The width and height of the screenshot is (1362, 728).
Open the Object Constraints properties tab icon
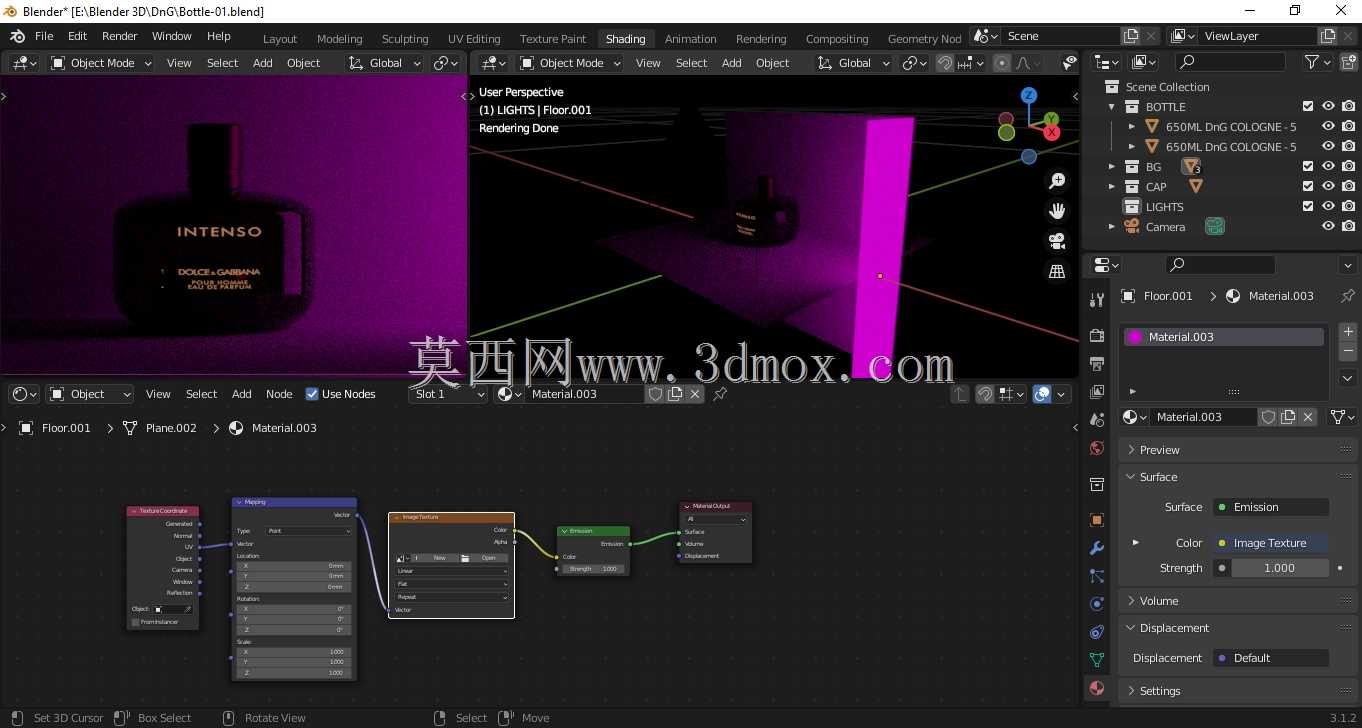[x=1097, y=632]
